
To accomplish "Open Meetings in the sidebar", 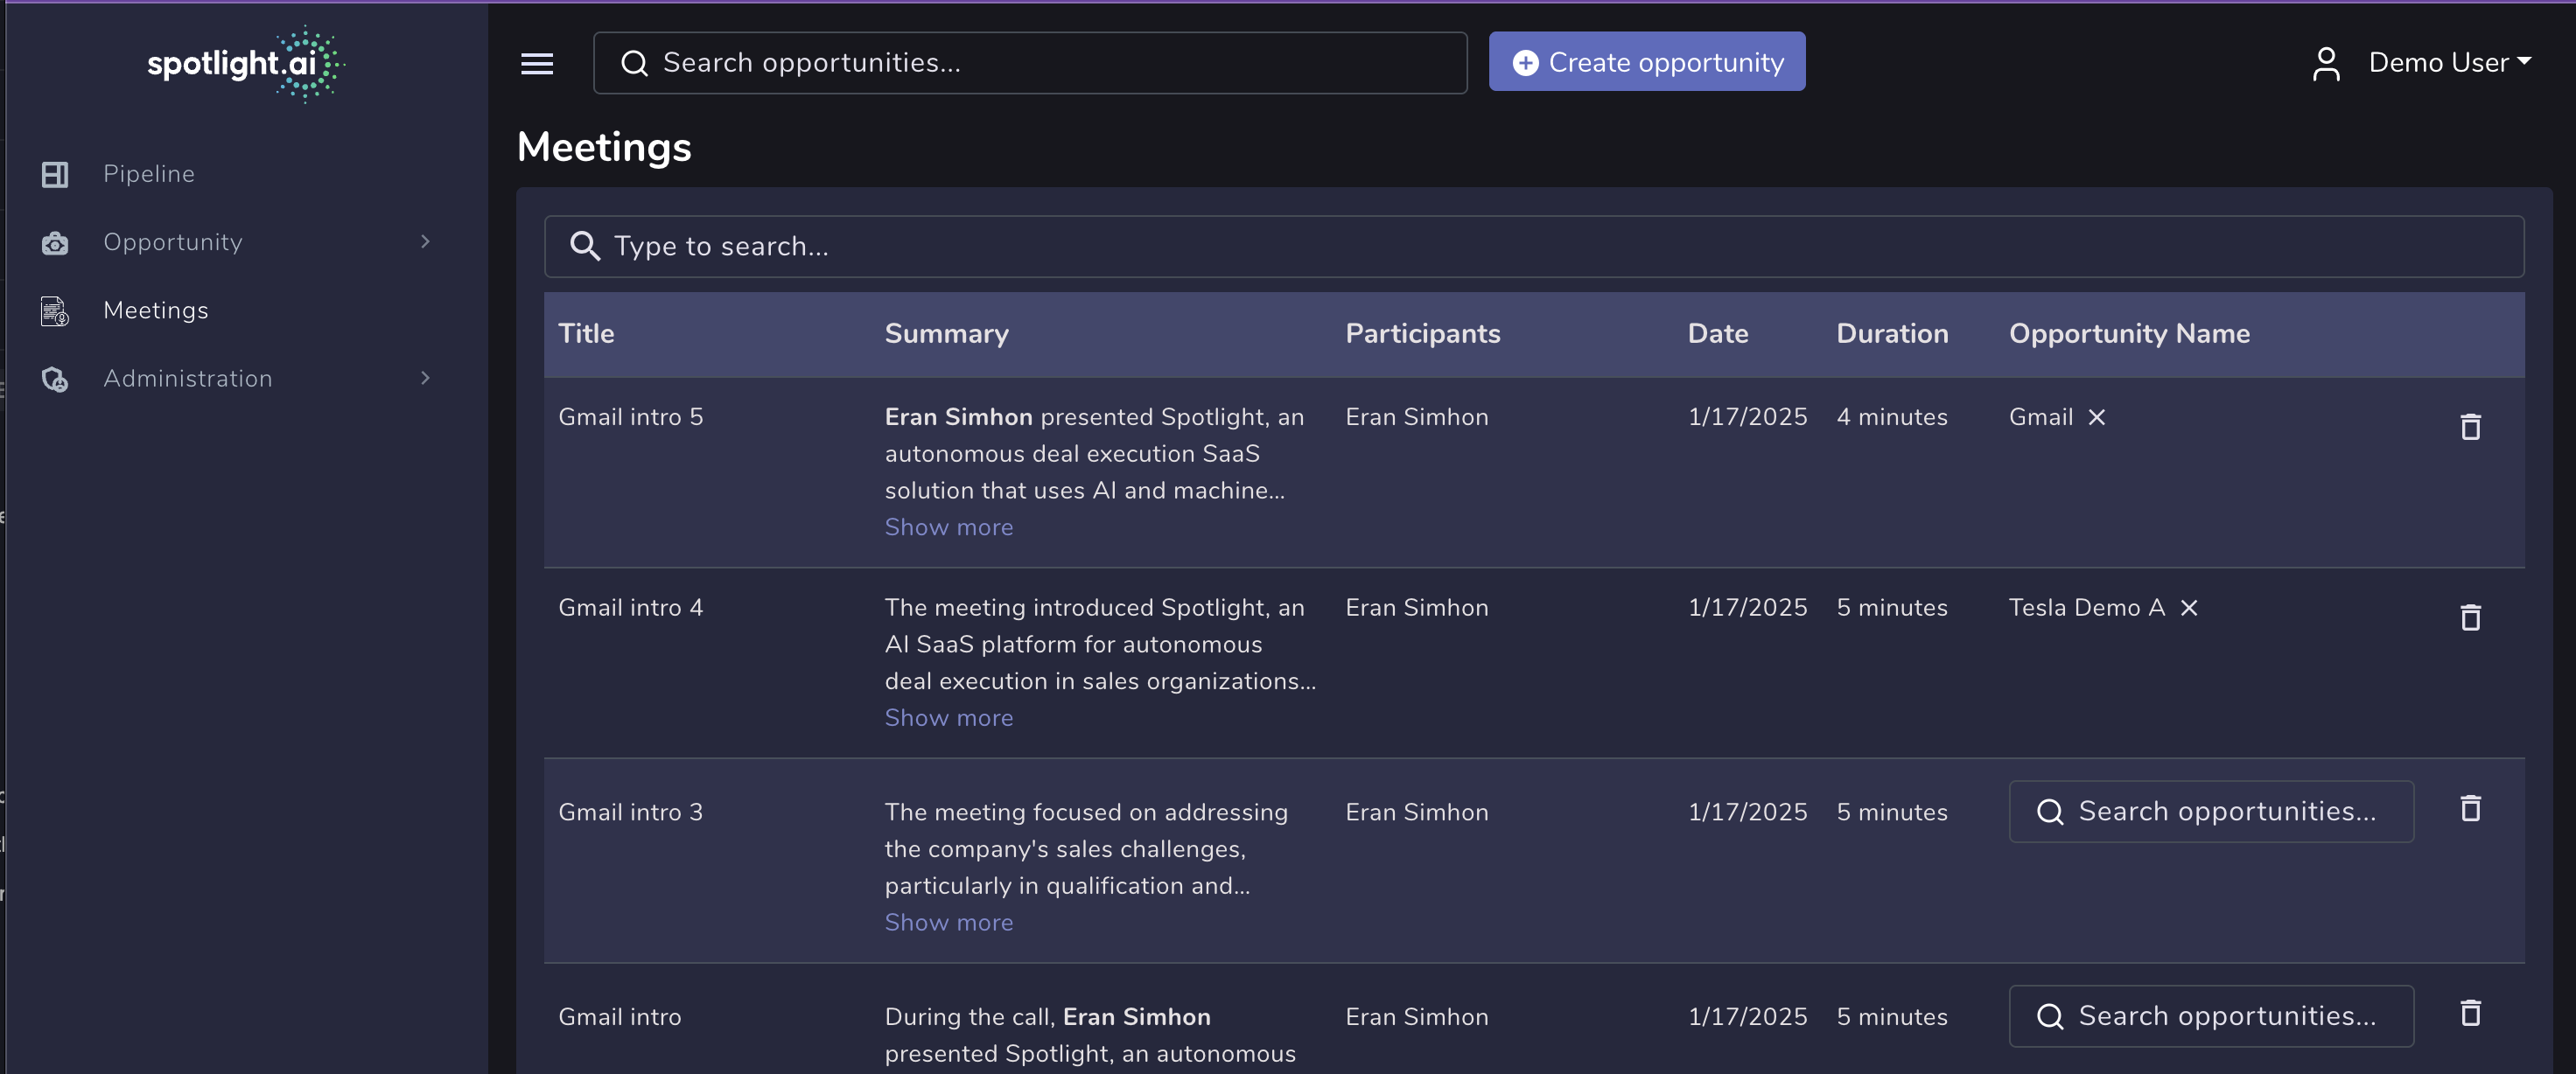I will point(155,310).
